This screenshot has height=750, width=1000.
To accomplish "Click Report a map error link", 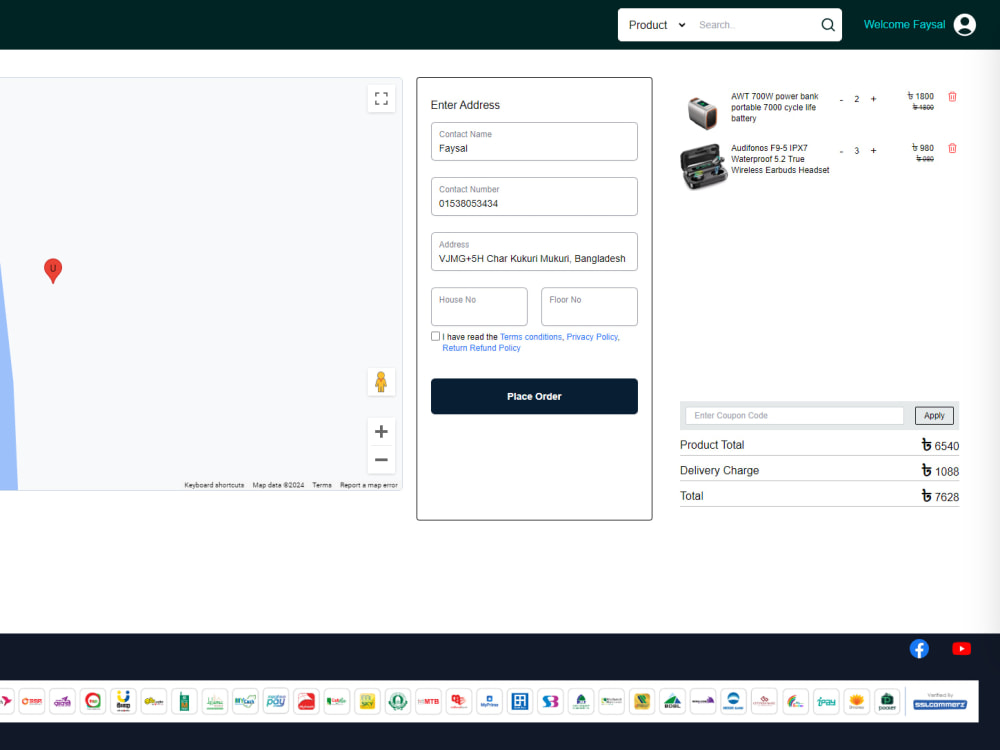I will 369,485.
